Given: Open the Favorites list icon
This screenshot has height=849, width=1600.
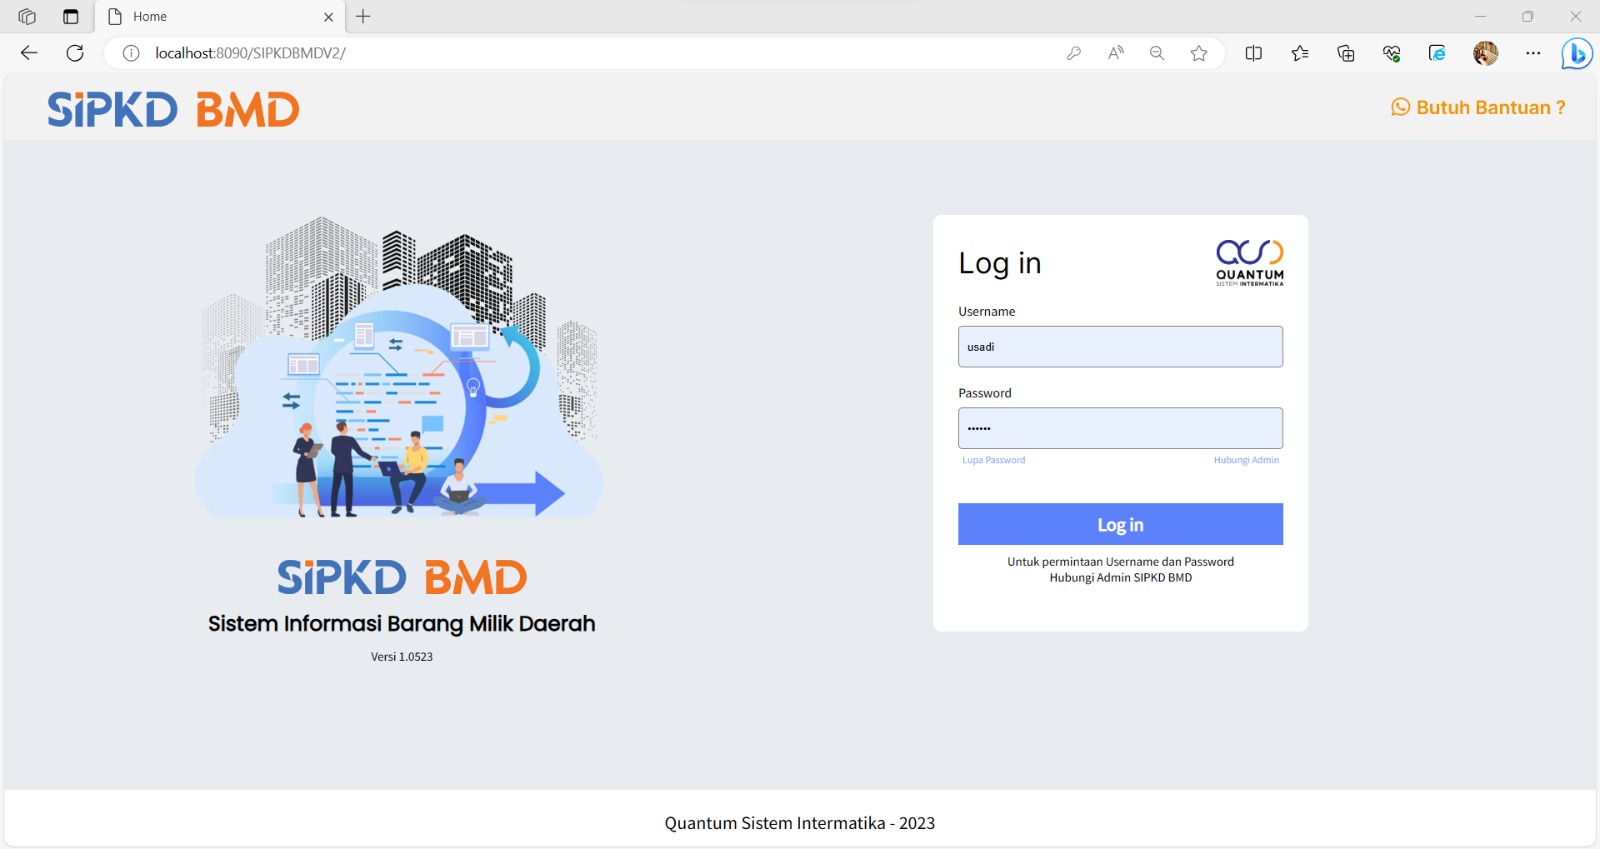Looking at the screenshot, I should (x=1299, y=53).
